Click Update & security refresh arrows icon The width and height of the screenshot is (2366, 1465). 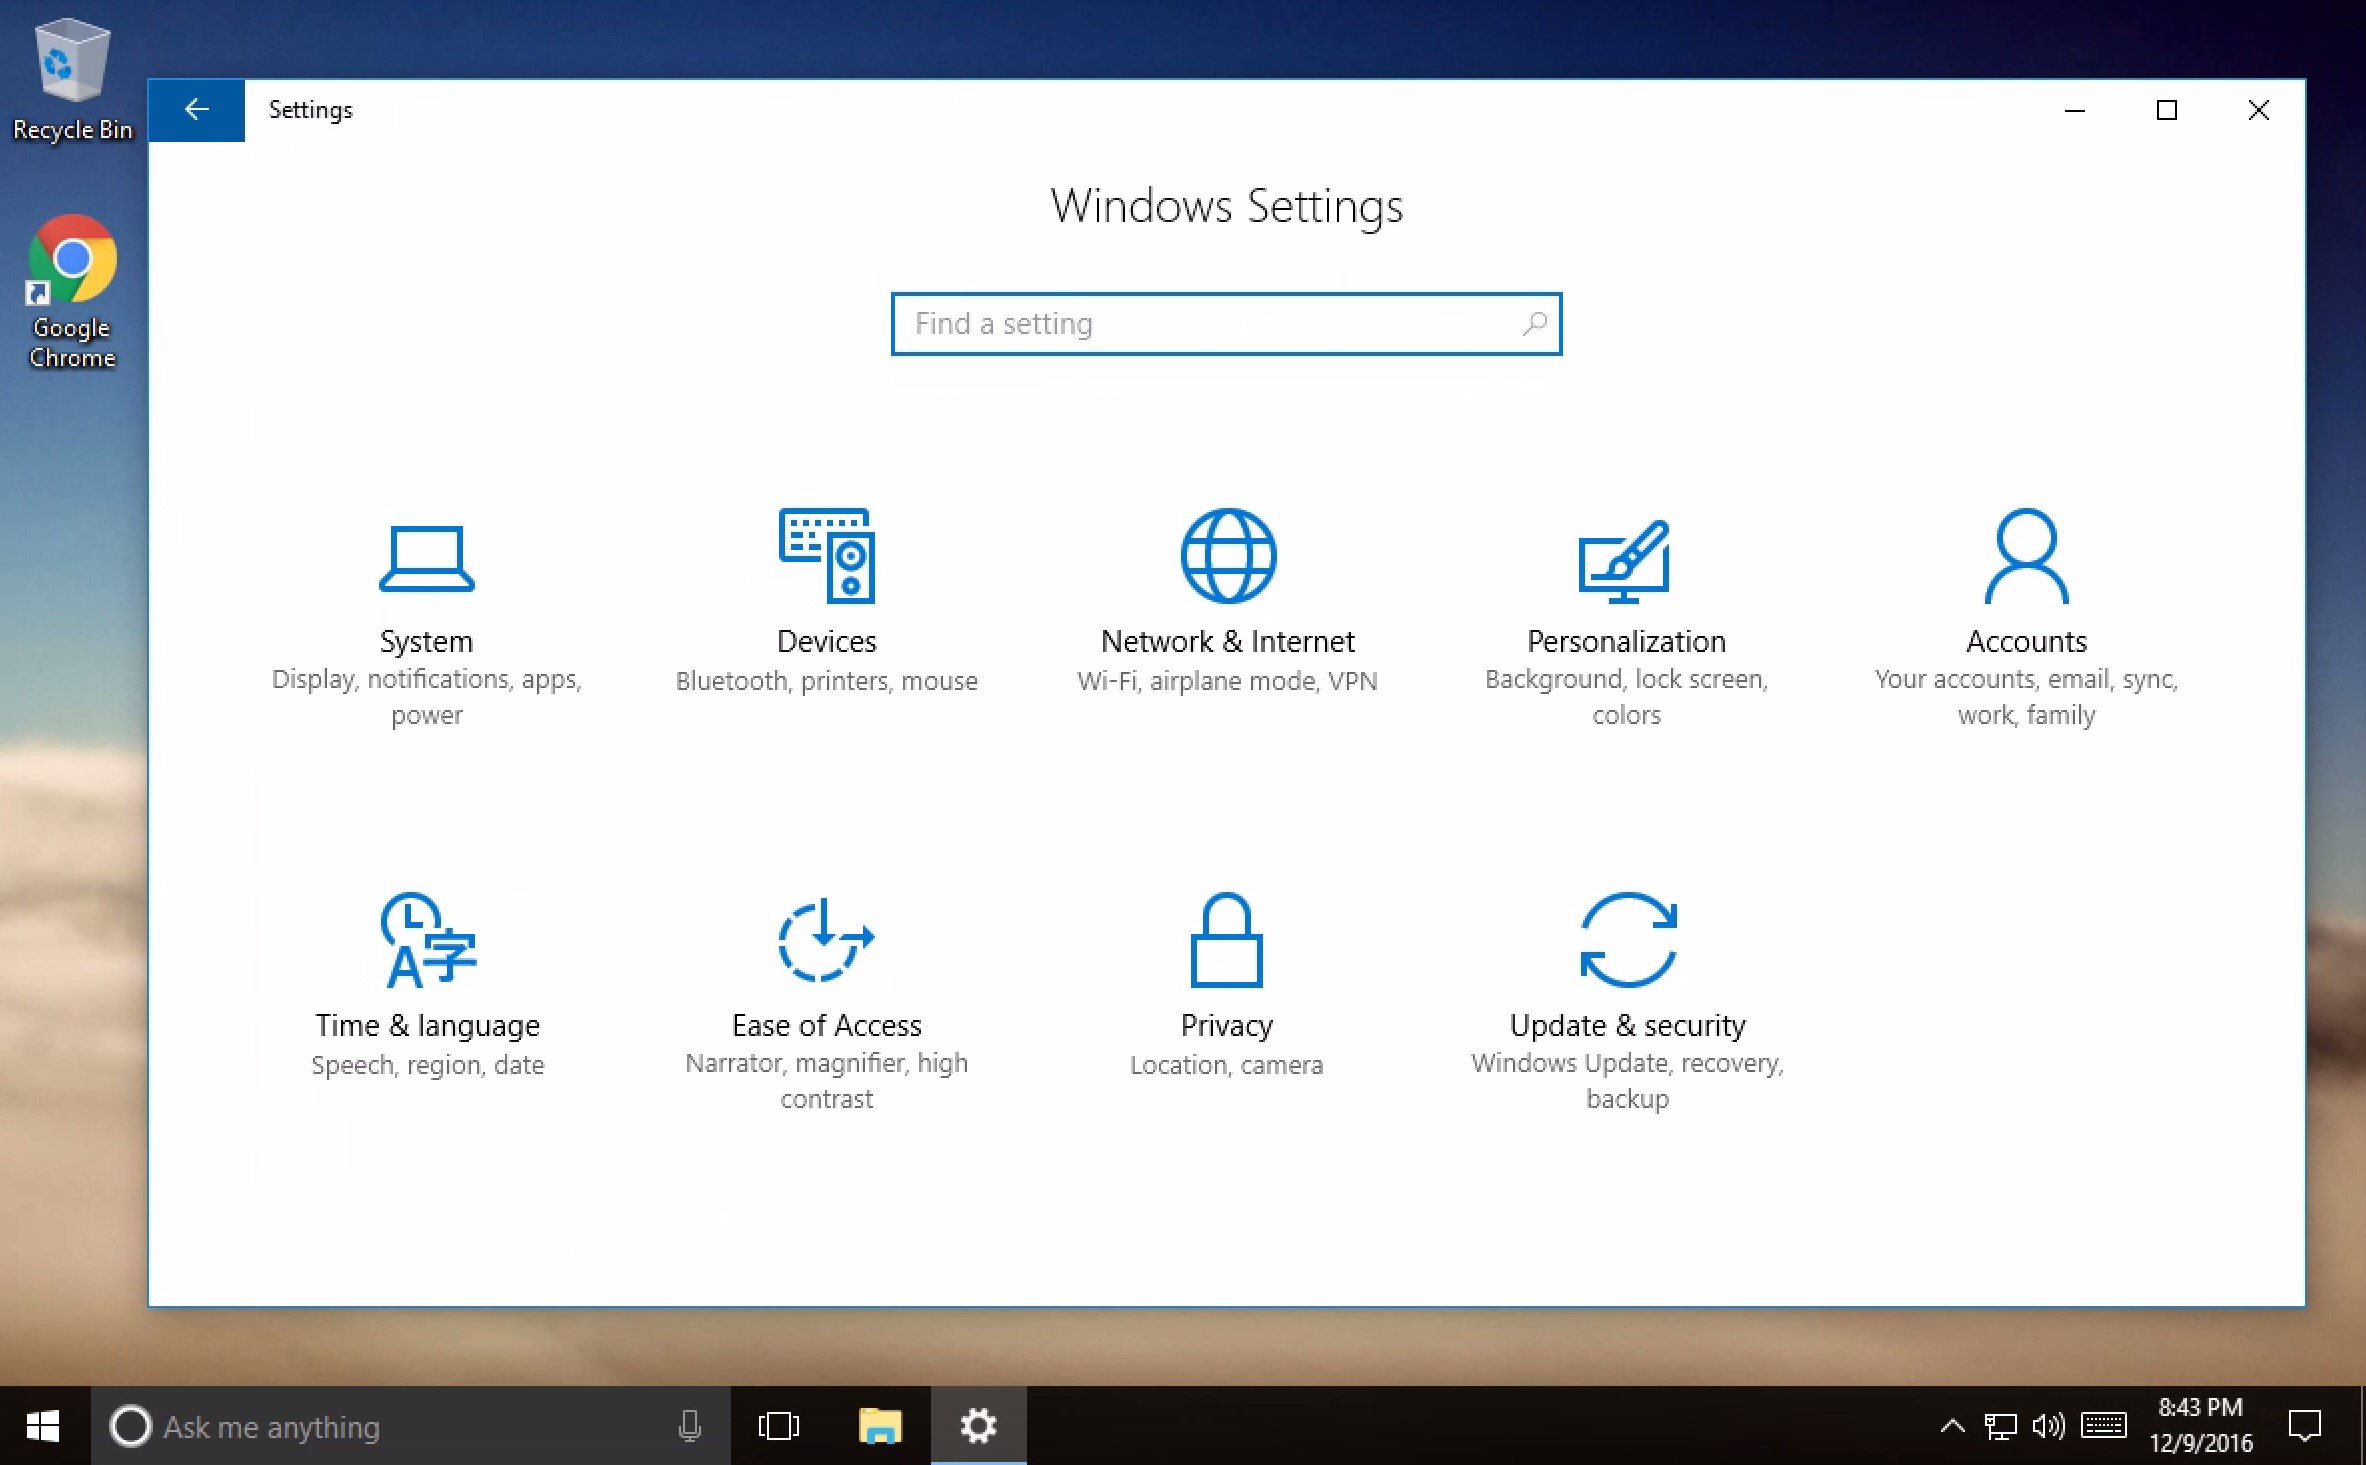tap(1627, 940)
